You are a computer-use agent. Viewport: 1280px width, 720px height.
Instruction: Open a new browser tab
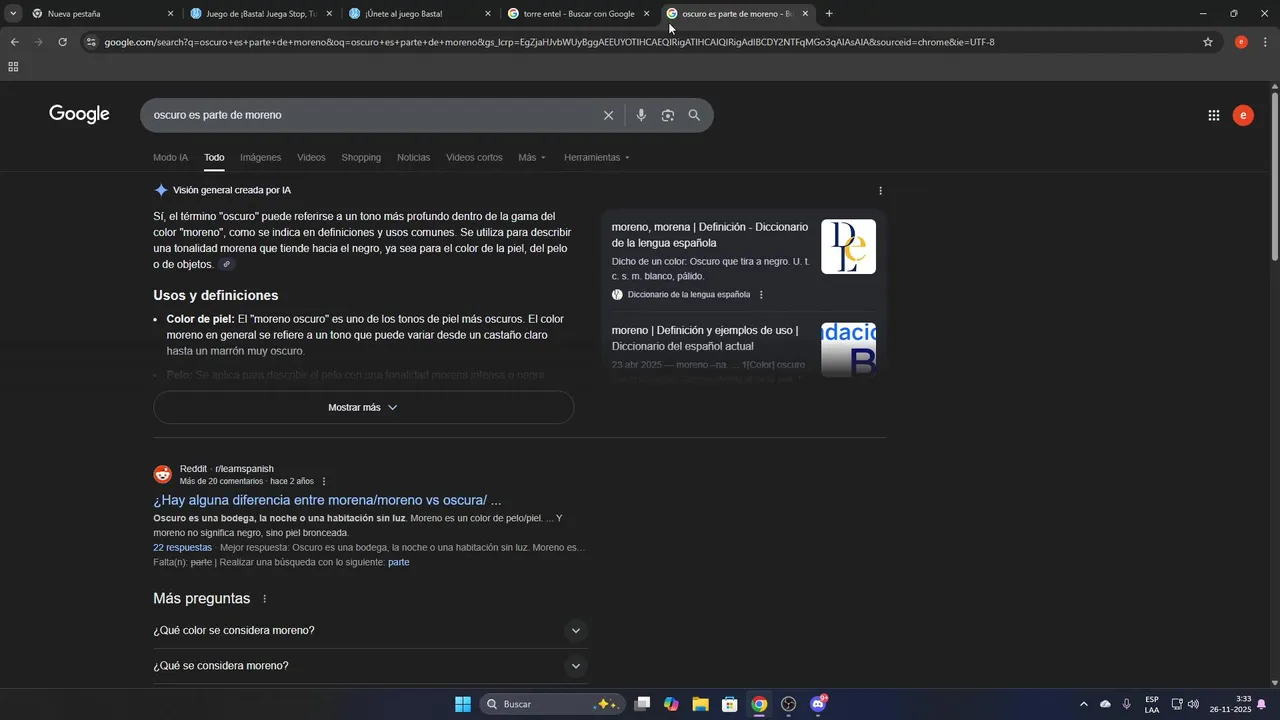(829, 14)
